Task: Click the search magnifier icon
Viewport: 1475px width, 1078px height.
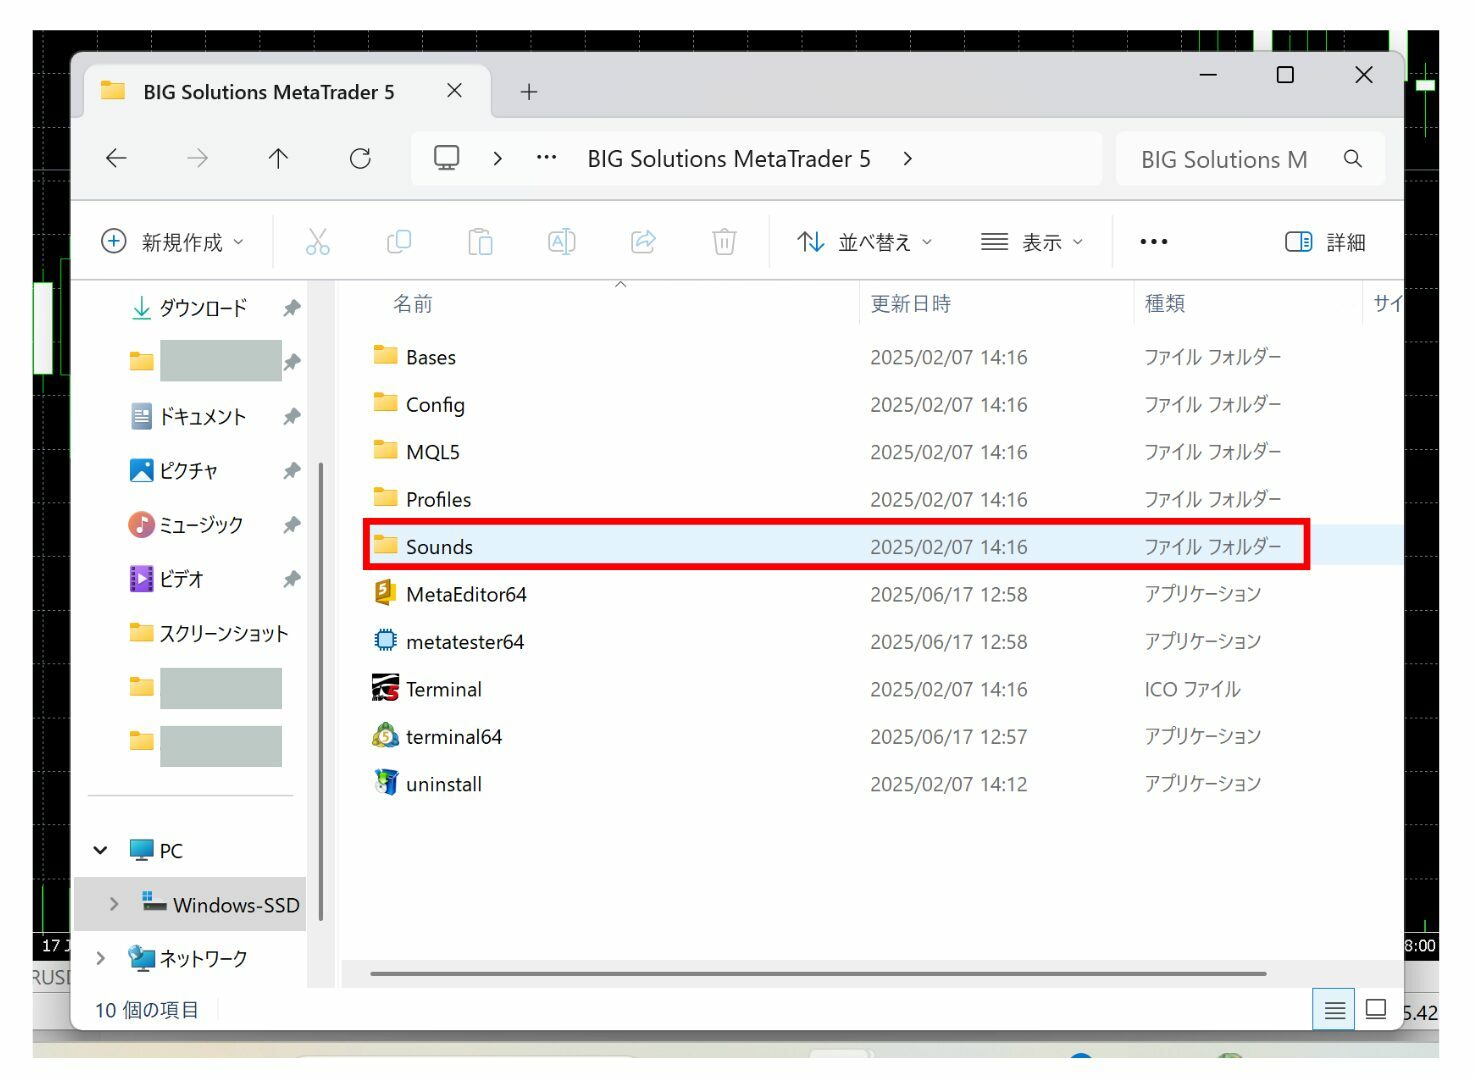Action: 1353,159
